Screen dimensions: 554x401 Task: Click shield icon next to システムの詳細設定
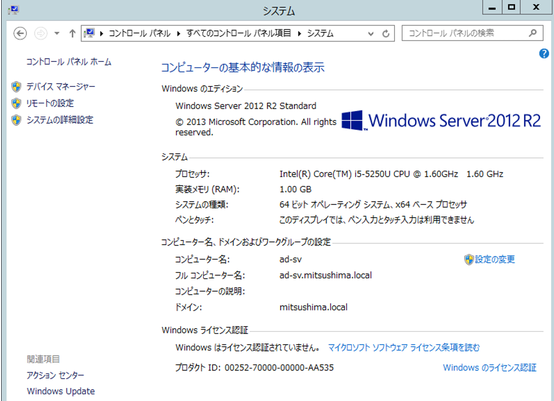tap(16, 120)
